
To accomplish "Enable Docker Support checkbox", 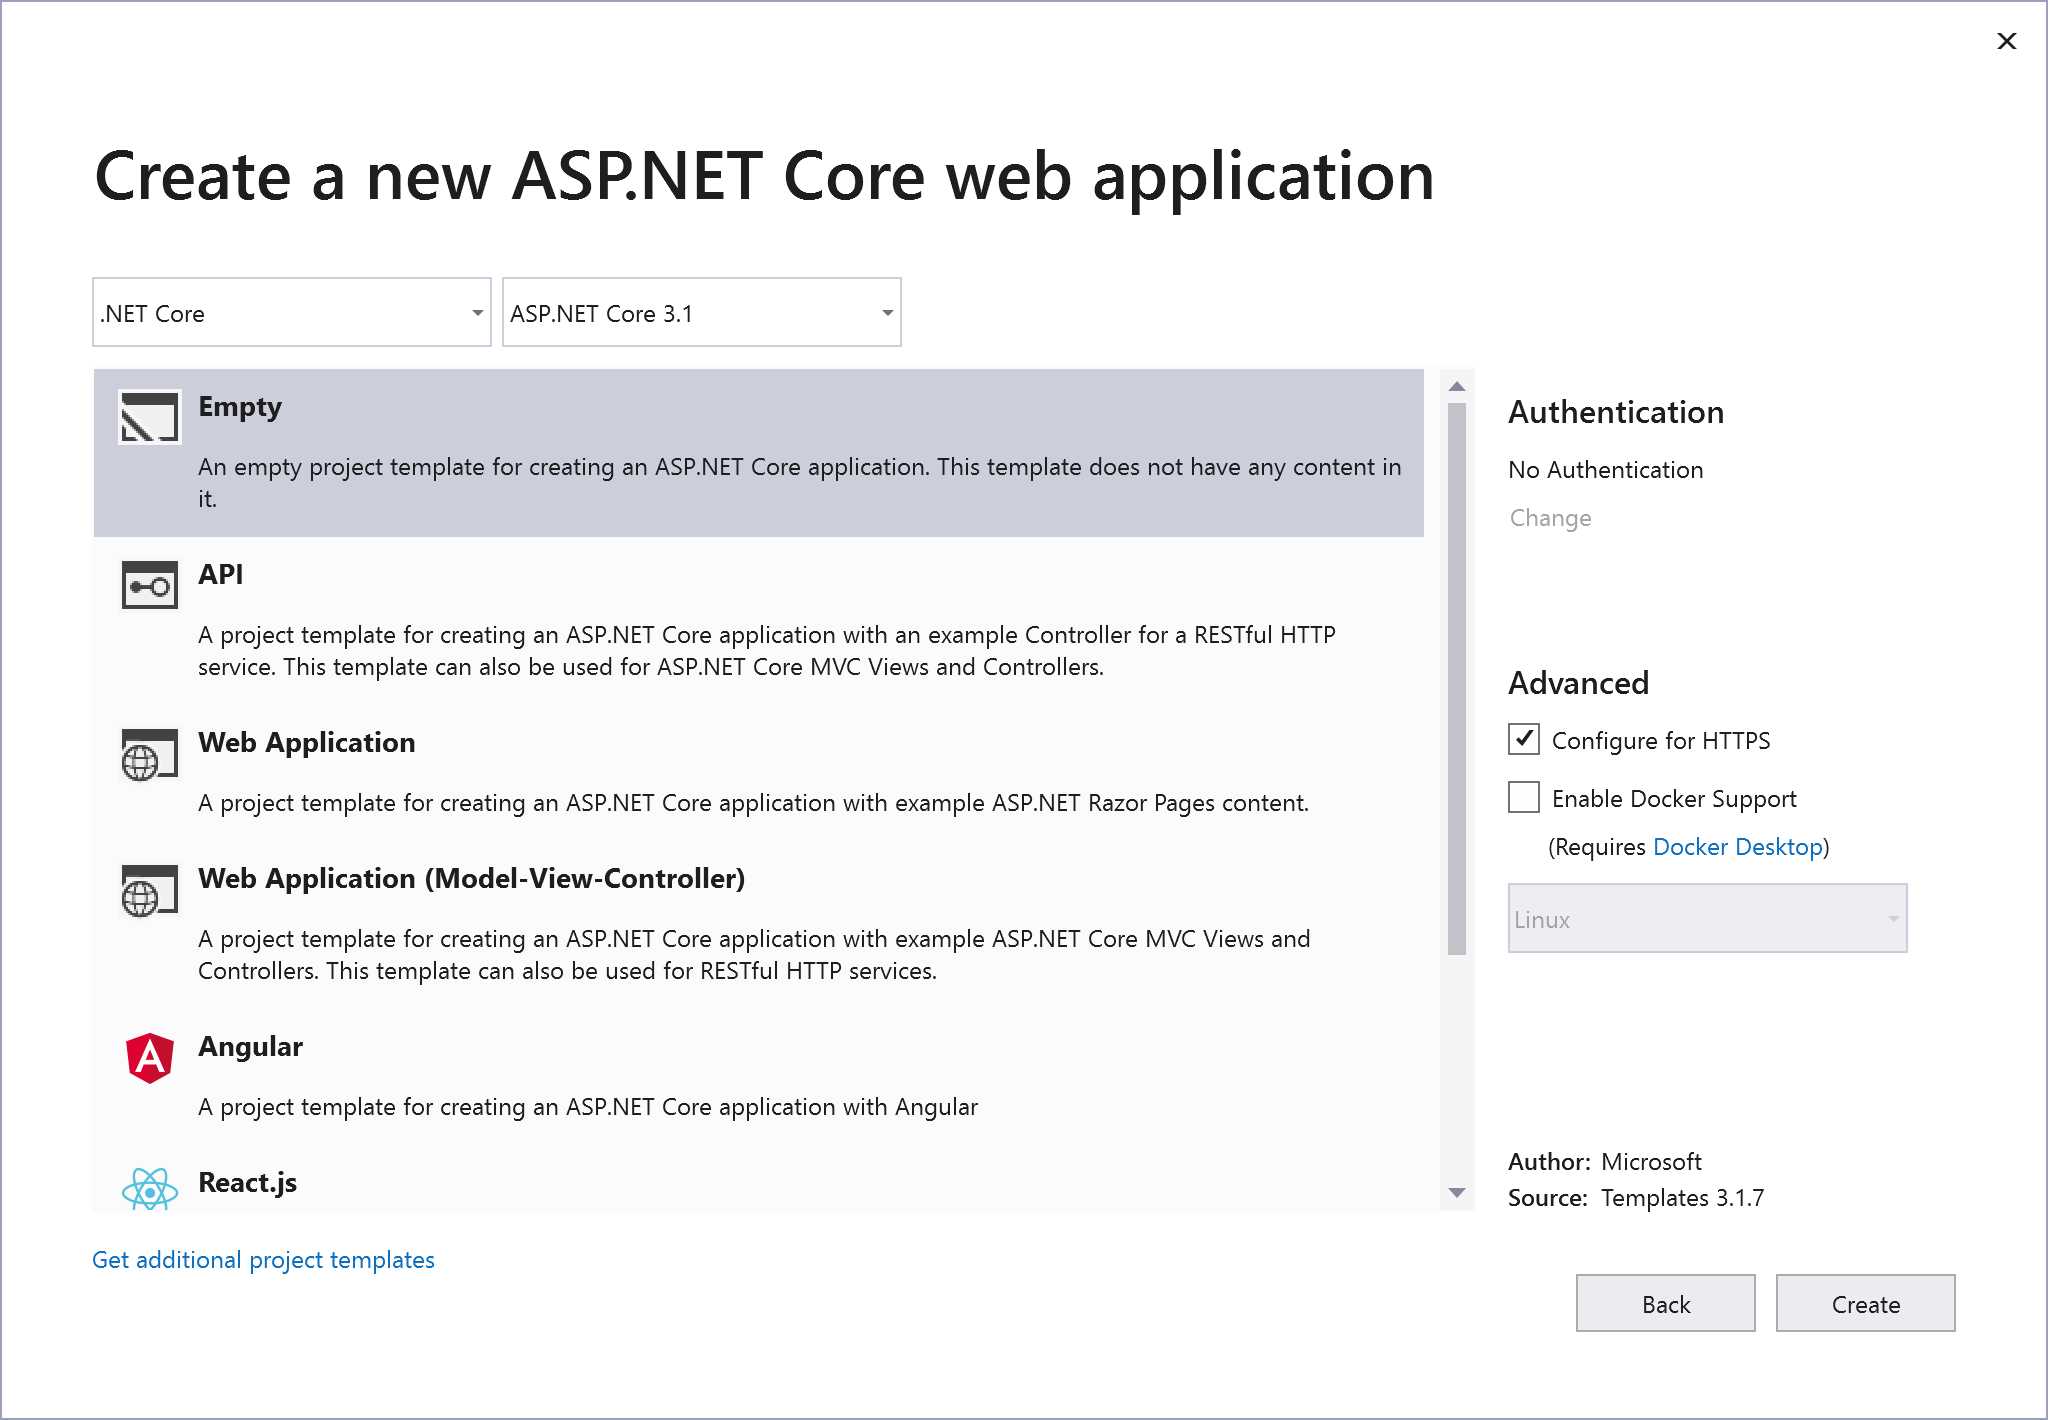I will 1523,797.
